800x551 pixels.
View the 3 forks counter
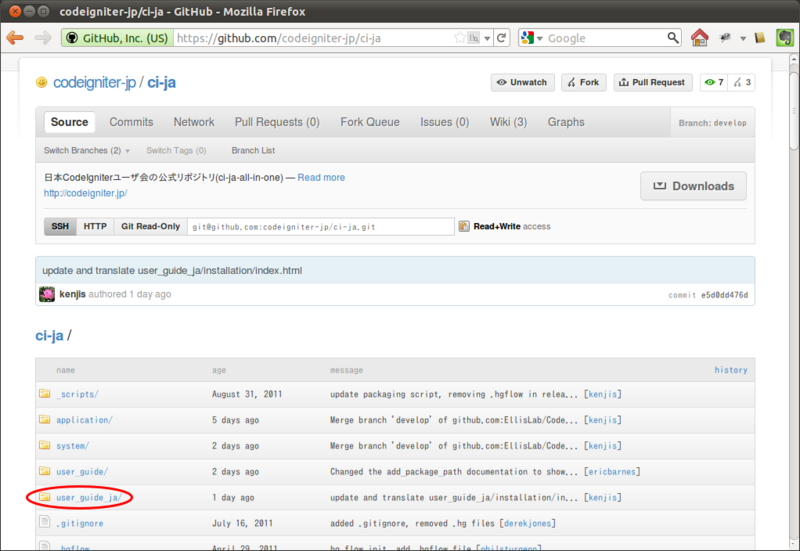741,82
